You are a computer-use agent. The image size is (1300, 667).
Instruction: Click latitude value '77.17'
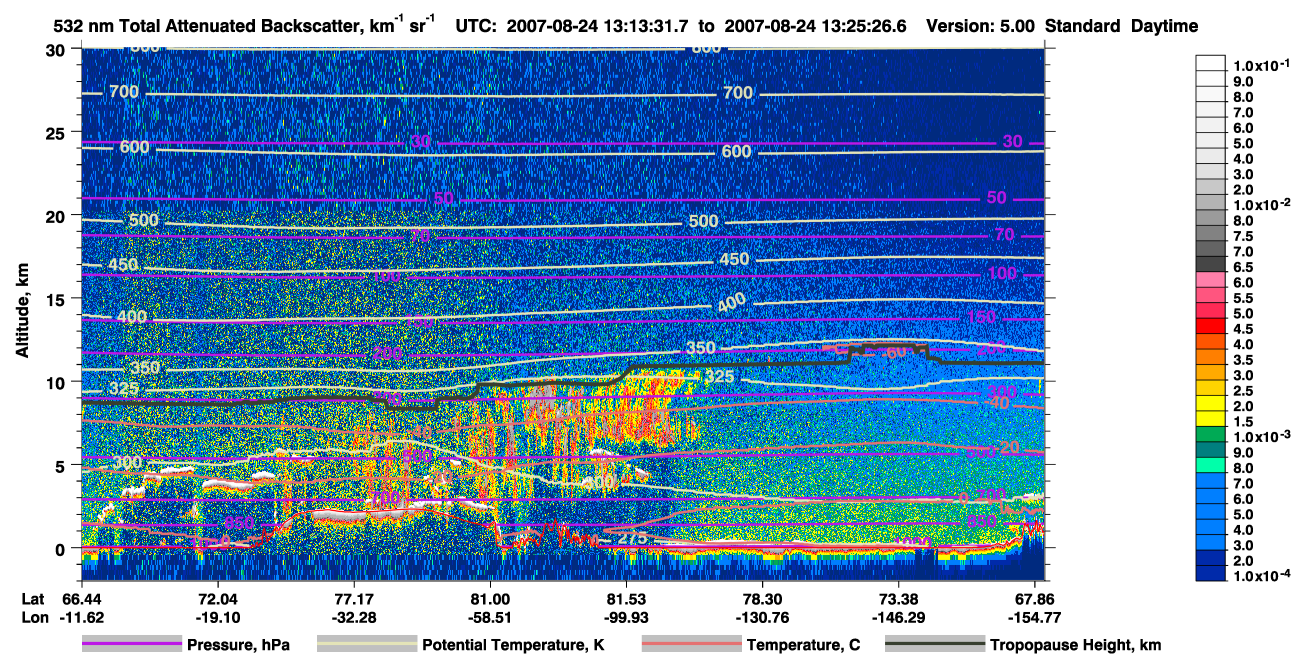pos(354,599)
